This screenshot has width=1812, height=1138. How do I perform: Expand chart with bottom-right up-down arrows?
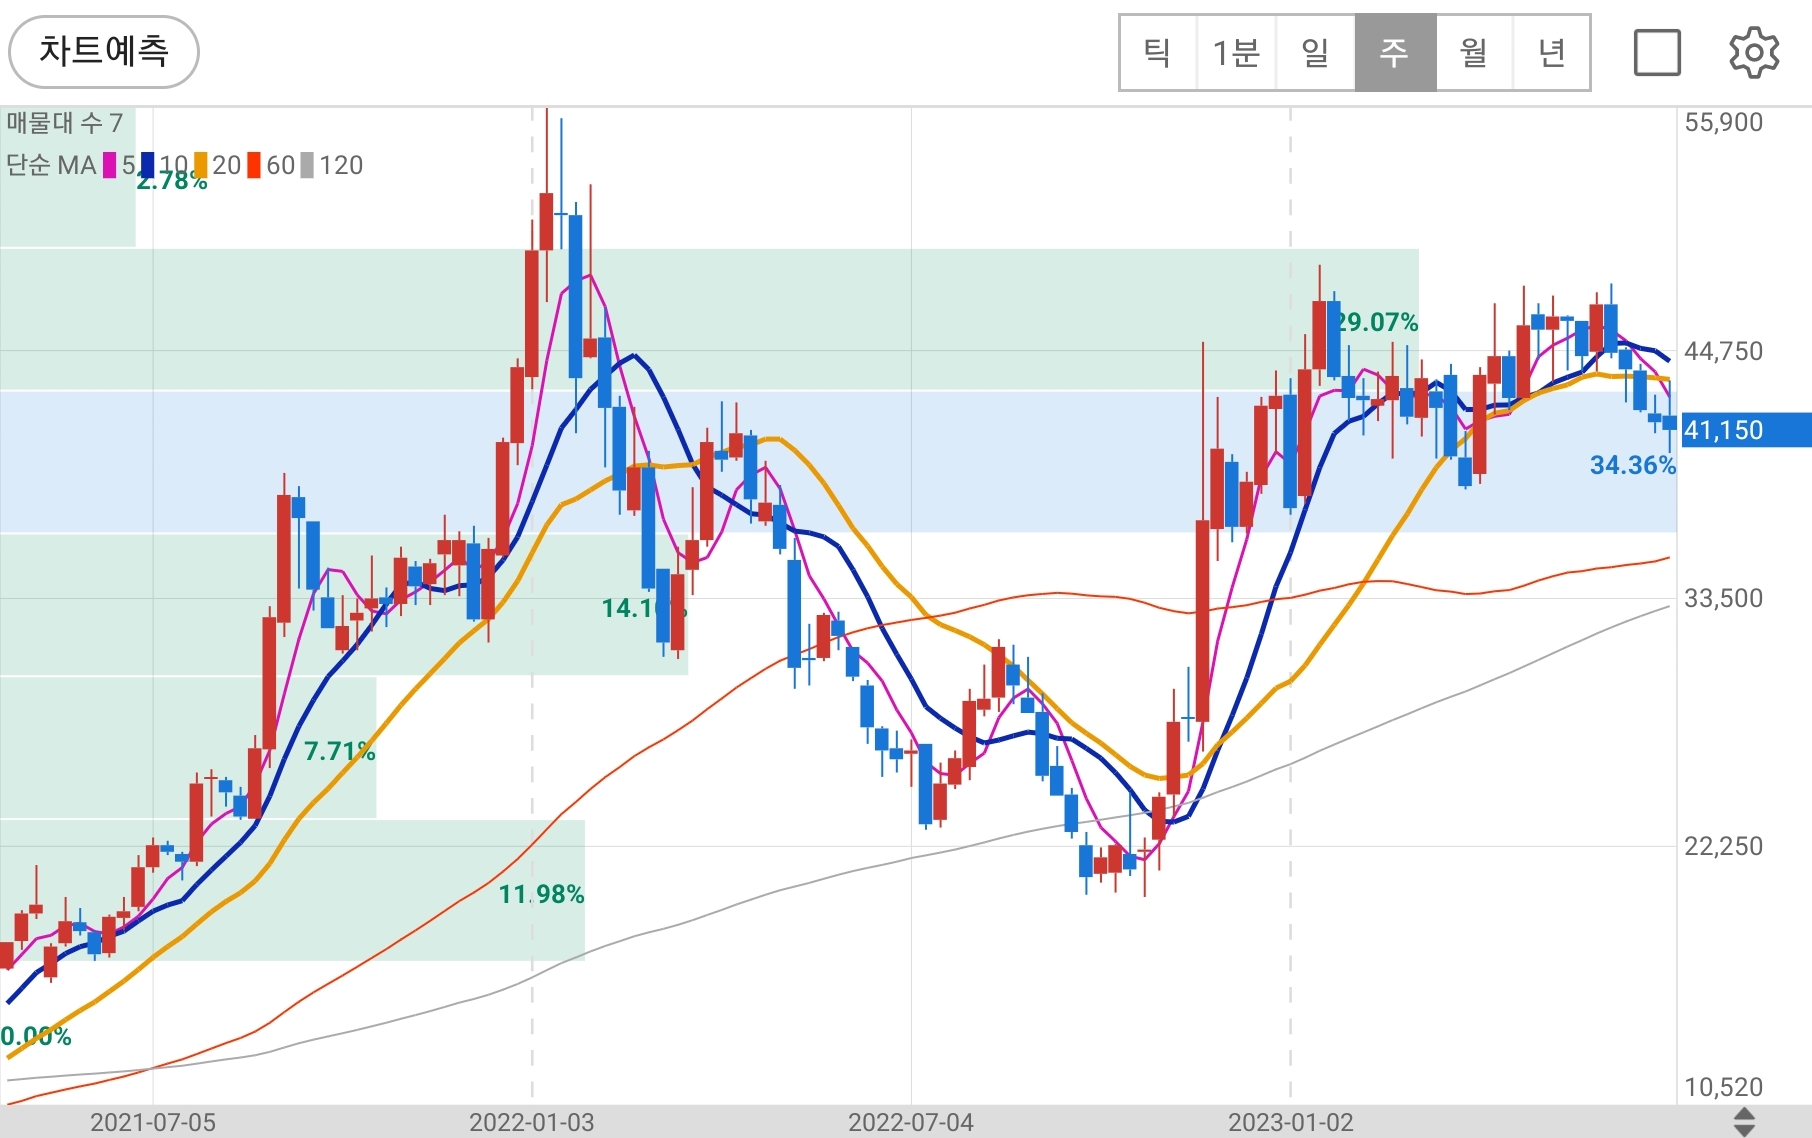(x=1744, y=1122)
